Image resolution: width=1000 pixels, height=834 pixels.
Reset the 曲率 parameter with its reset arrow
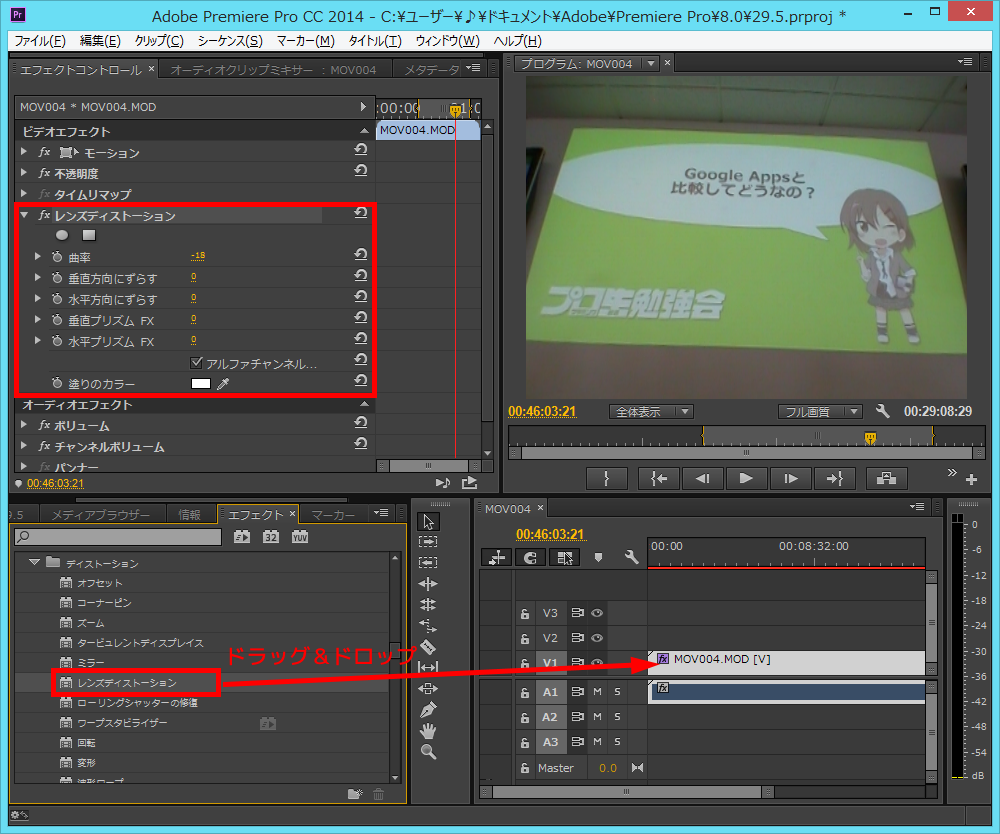(360, 256)
